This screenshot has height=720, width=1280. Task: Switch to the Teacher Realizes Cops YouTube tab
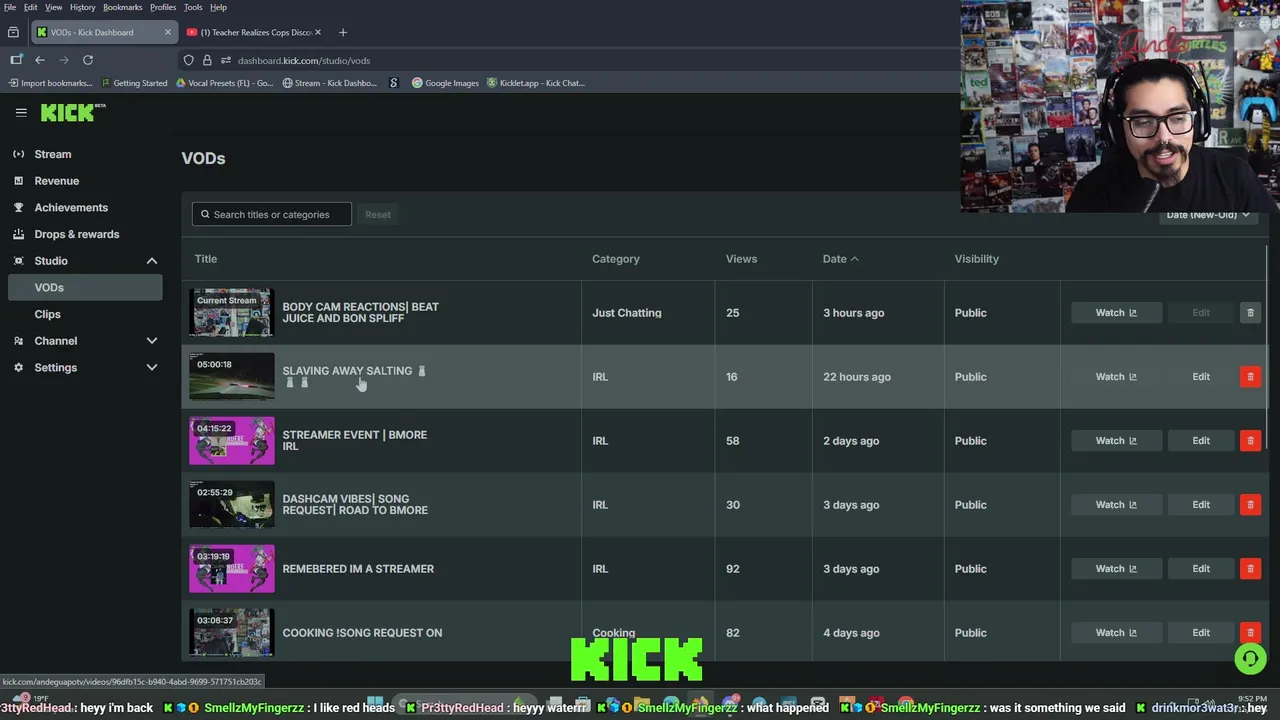pos(254,32)
